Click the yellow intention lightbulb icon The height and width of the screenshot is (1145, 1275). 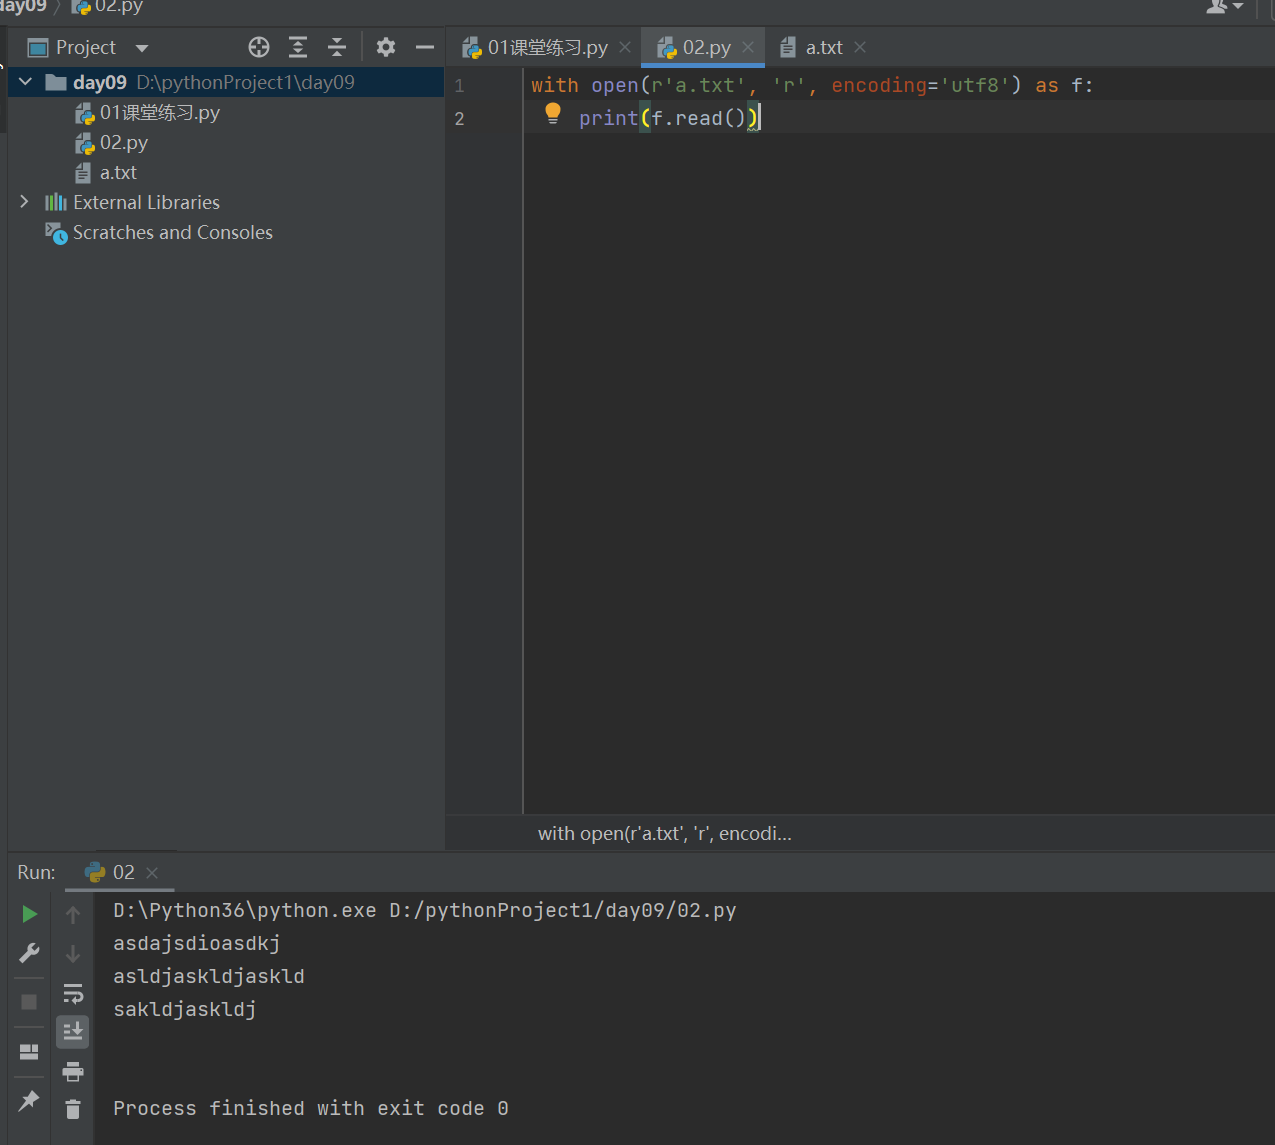coord(553,114)
